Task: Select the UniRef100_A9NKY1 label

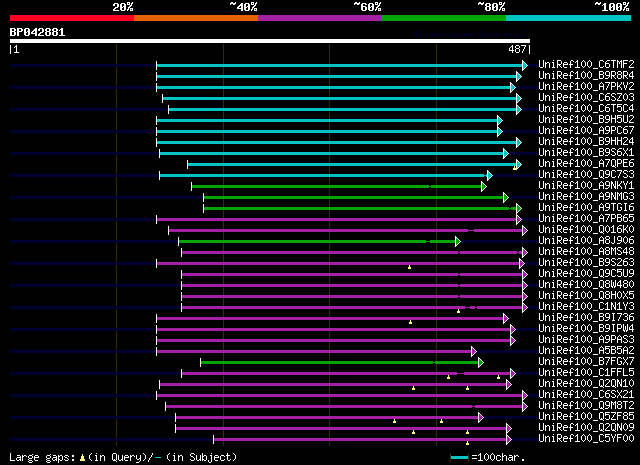Action: (x=586, y=186)
